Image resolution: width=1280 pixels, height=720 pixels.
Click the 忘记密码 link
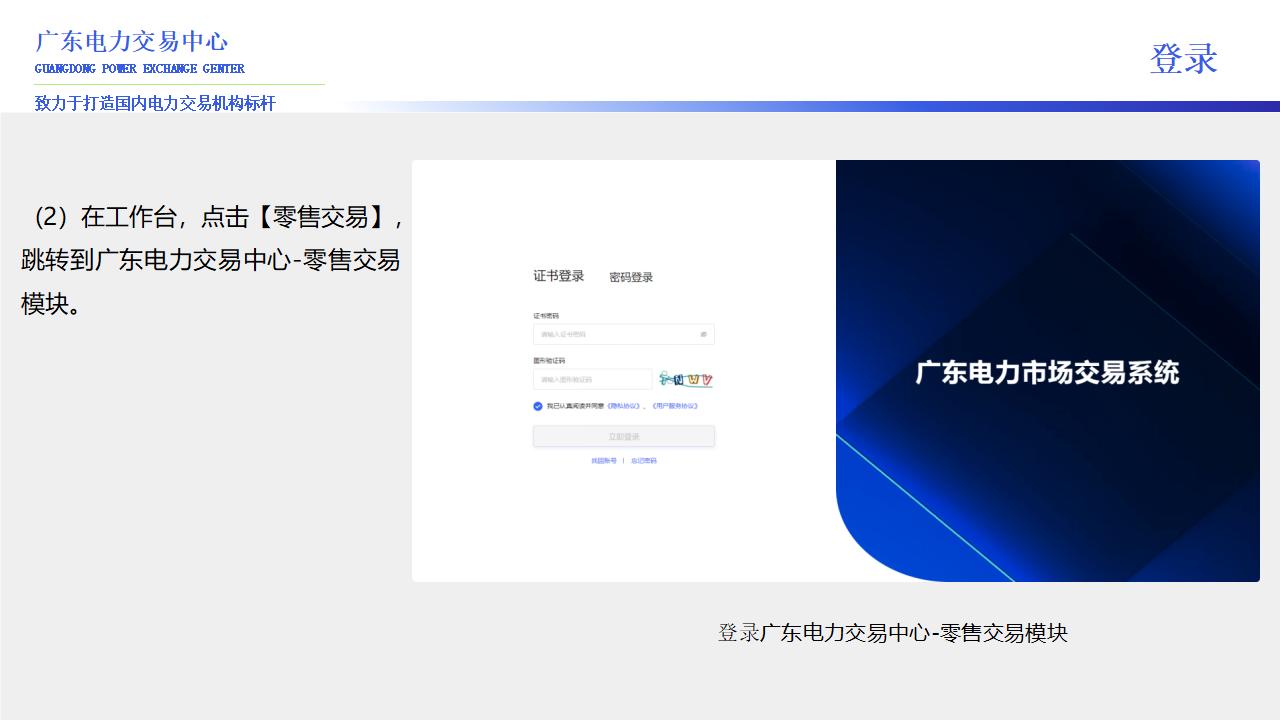(x=644, y=461)
